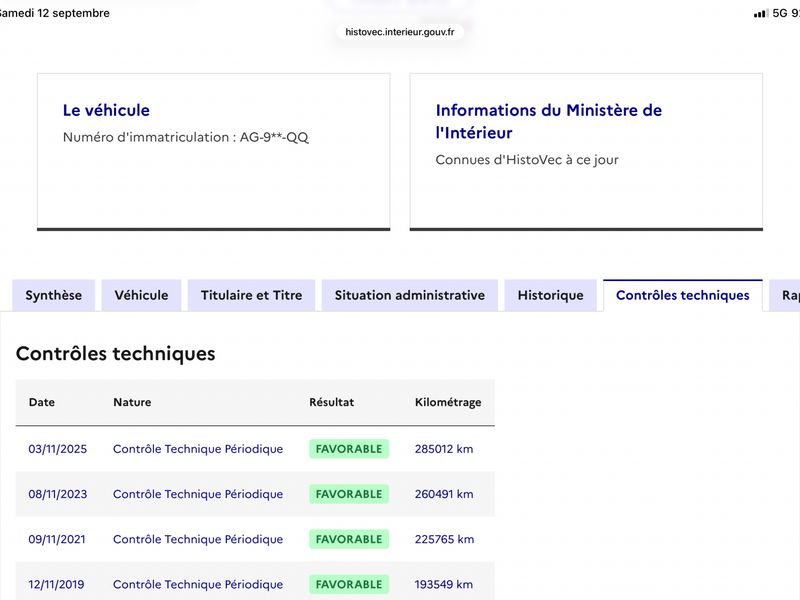
Task: Go to the Historique tab
Action: click(551, 295)
